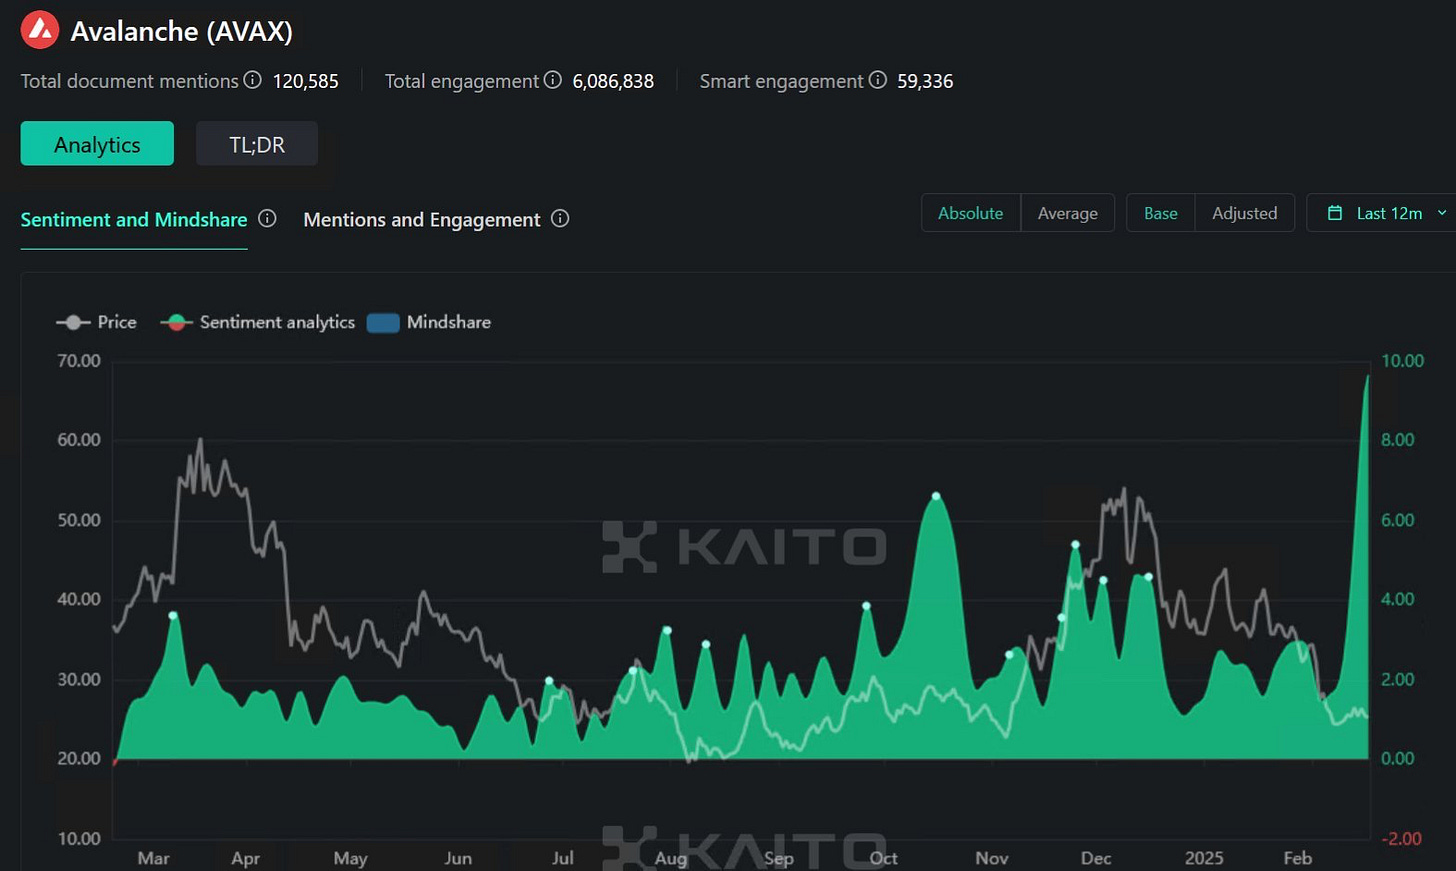Click info icon beside Smart engagement

pos(877,80)
